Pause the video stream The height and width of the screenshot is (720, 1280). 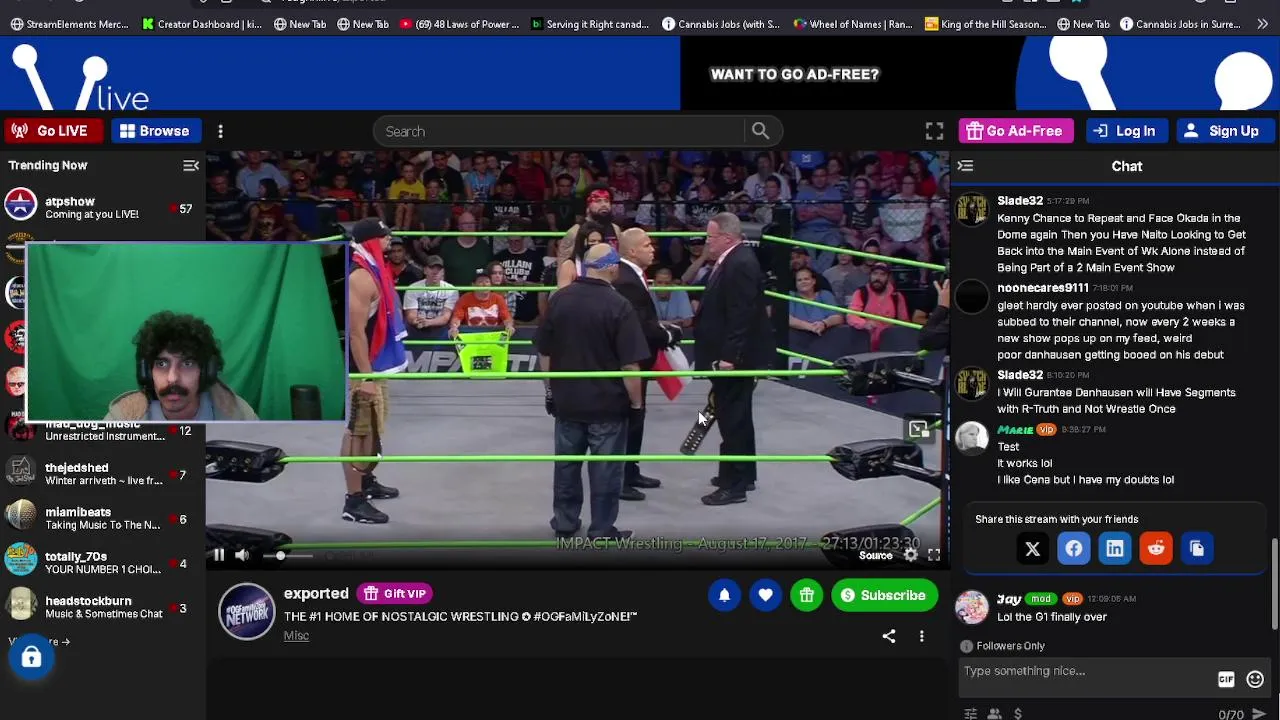point(219,555)
